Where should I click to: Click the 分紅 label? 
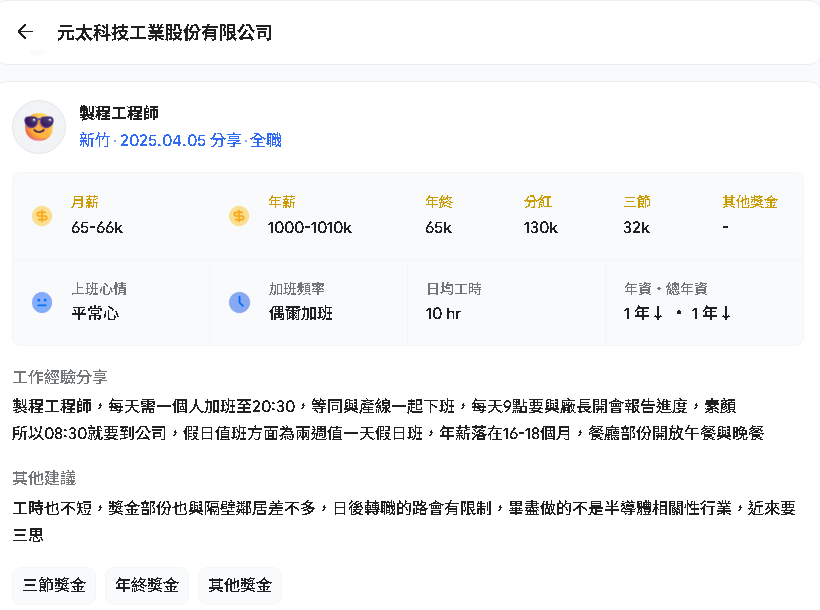pos(538,202)
